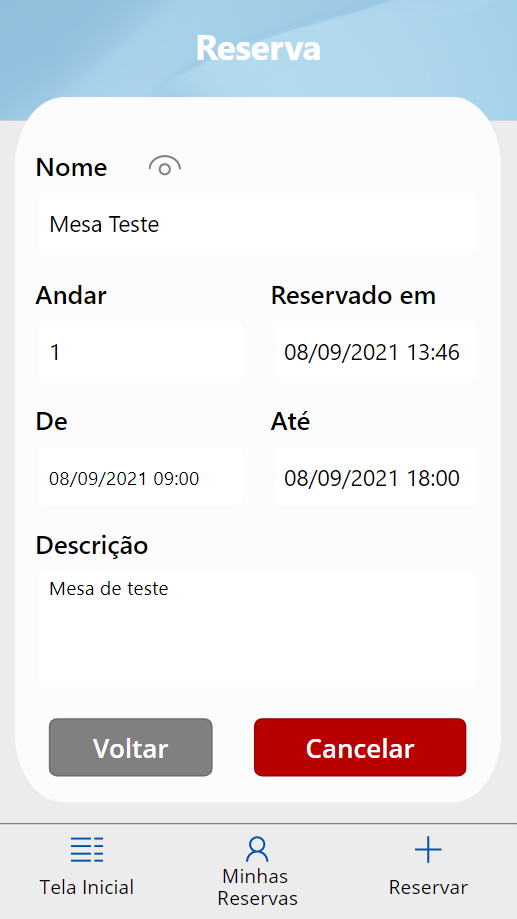The image size is (517, 919).
Task: Select the Até field with 18:00 time
Action: (x=375, y=477)
